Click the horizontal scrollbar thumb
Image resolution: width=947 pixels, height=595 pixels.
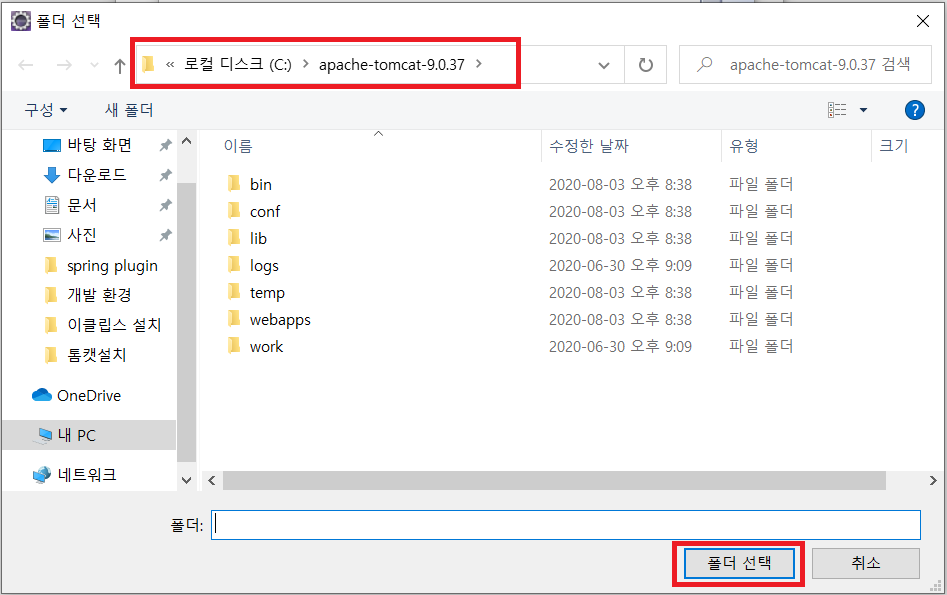click(x=554, y=481)
